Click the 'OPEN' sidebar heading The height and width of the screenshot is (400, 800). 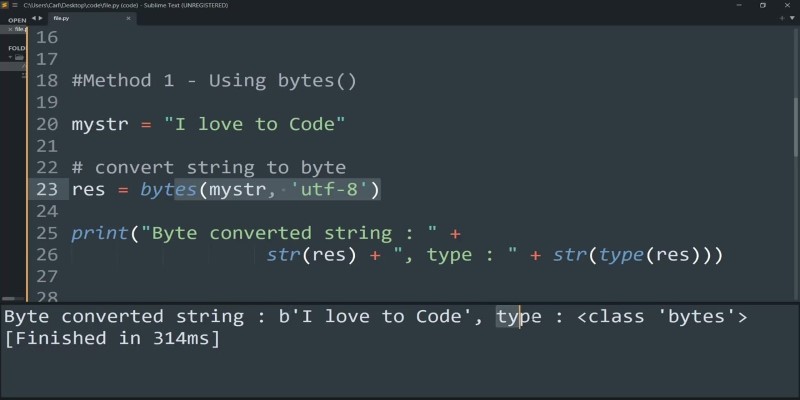pos(17,20)
